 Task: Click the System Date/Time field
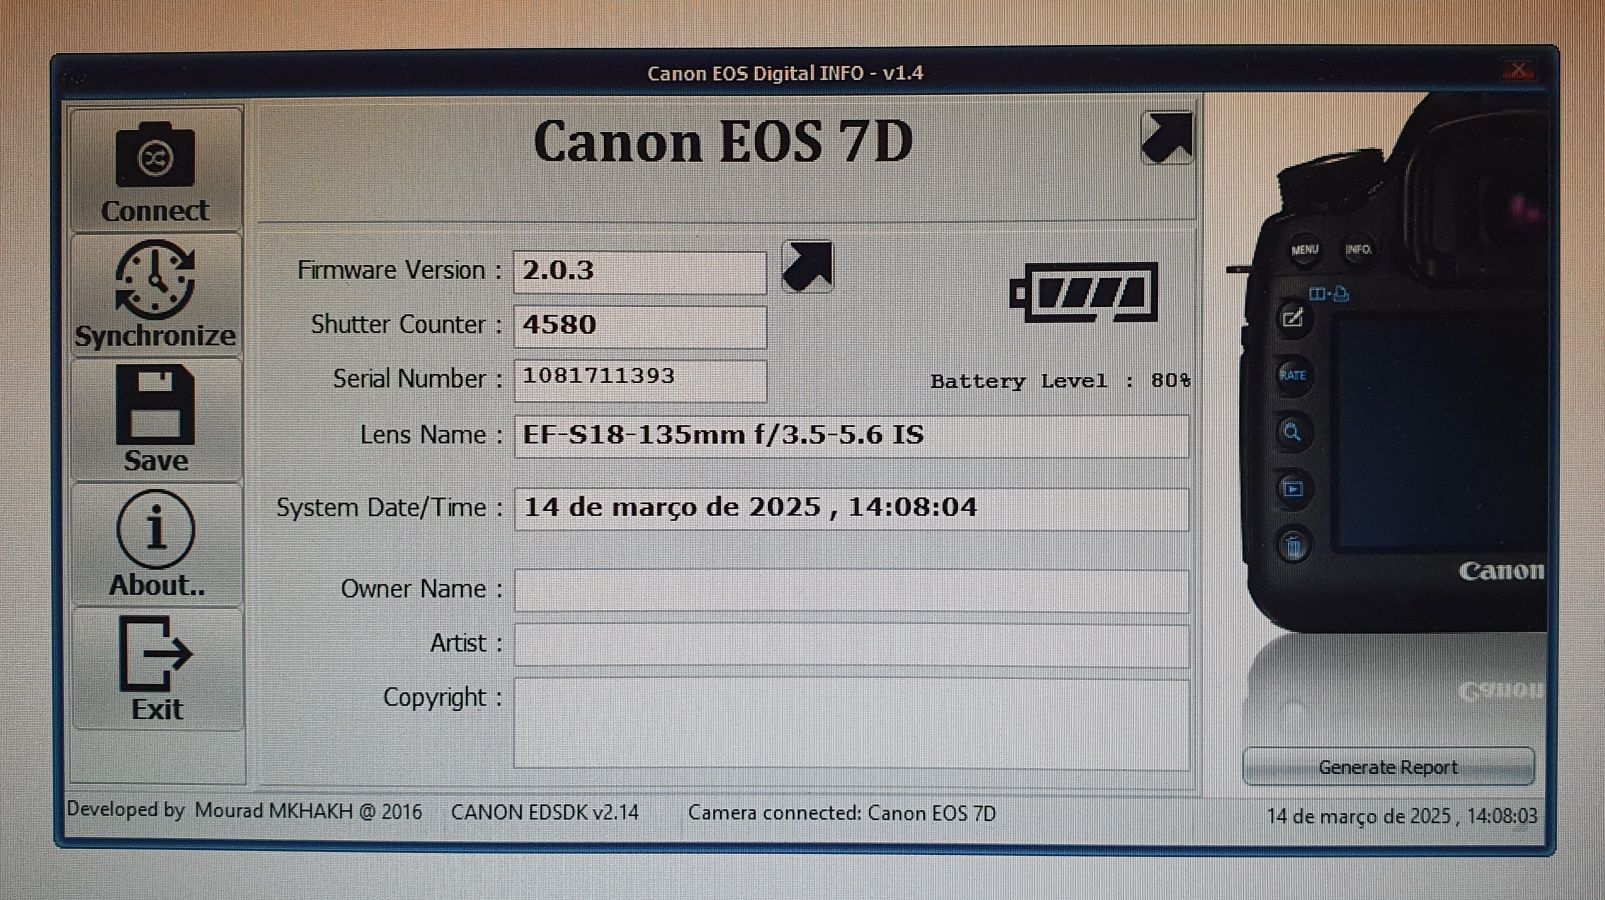(x=852, y=509)
